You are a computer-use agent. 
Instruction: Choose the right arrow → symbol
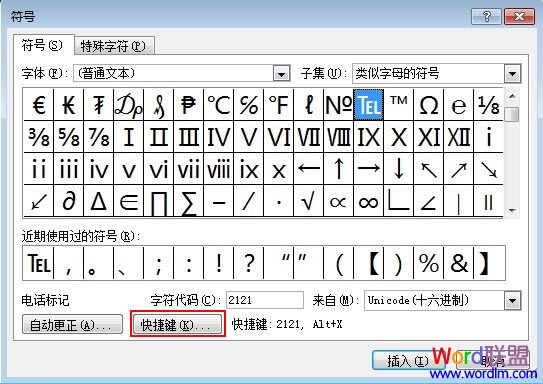tap(368, 169)
